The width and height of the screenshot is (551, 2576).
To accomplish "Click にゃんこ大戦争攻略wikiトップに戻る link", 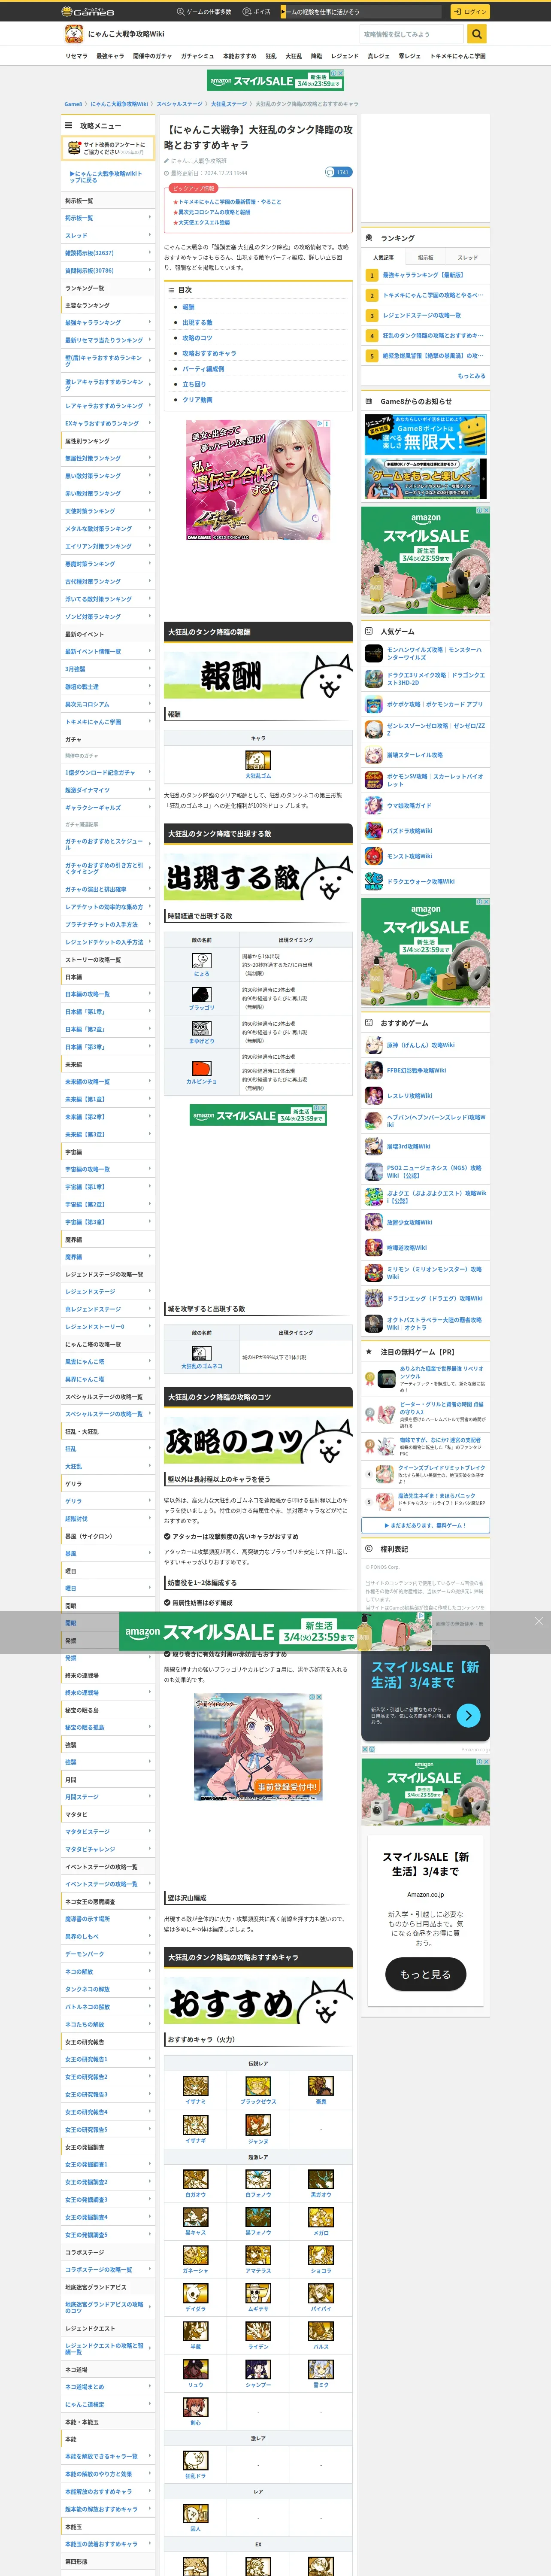I will coord(106,176).
